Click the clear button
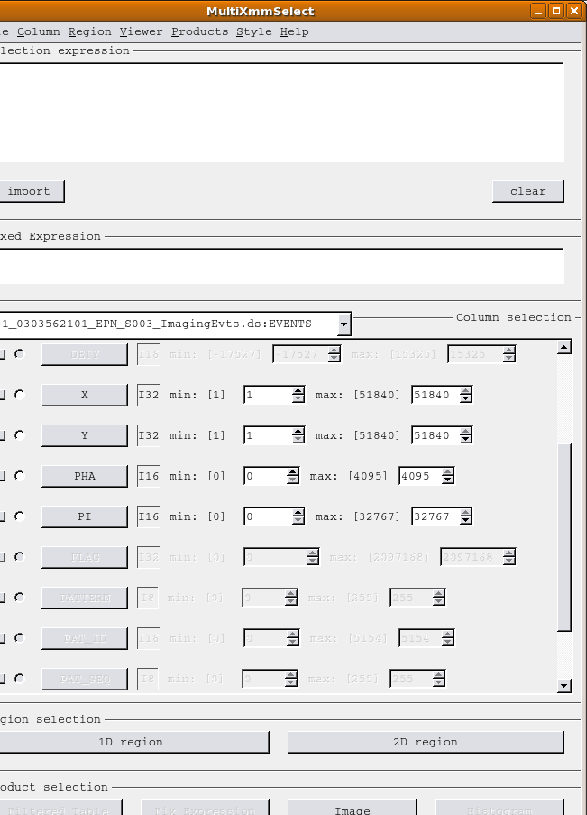 tap(528, 191)
